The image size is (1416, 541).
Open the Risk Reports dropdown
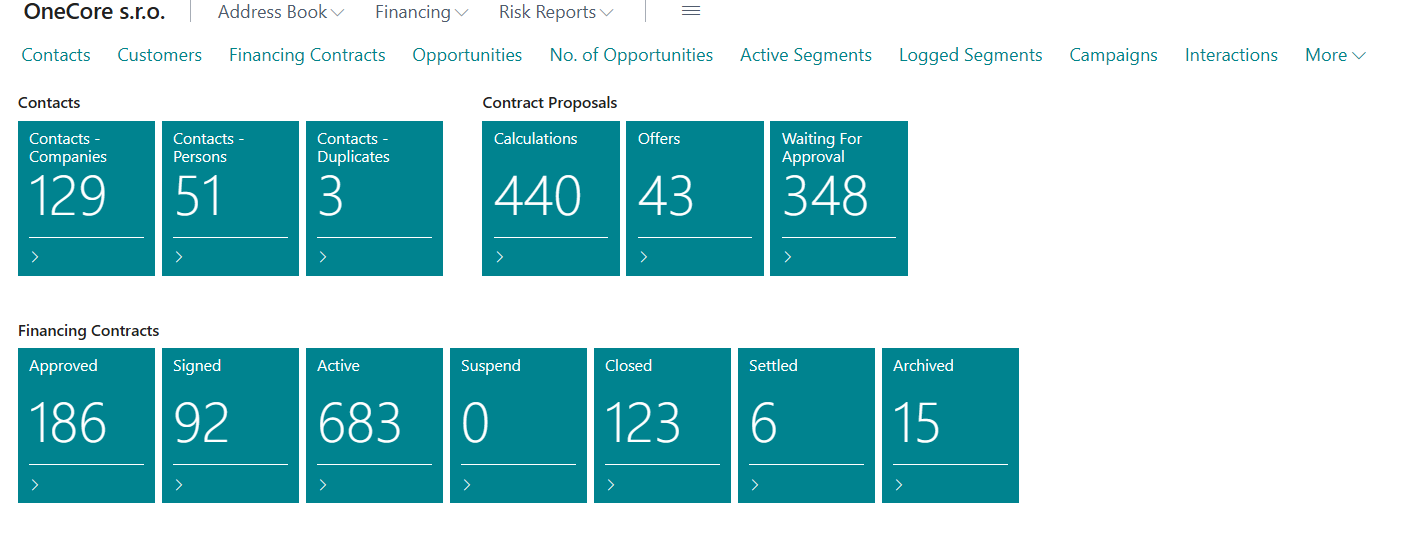[556, 13]
